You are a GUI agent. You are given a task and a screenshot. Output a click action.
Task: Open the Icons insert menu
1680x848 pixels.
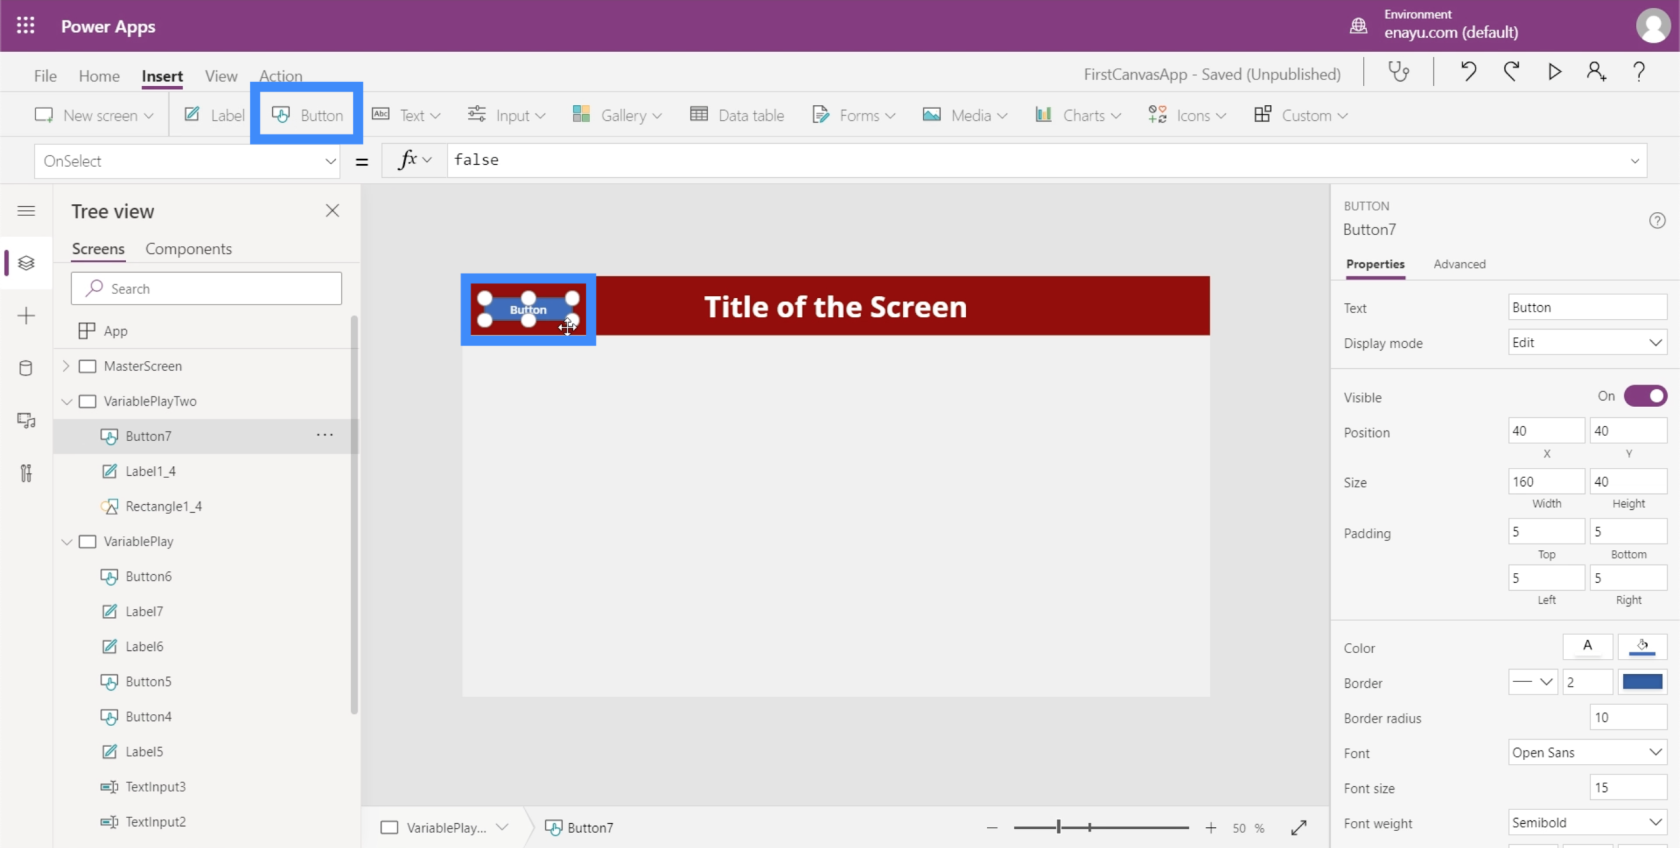1187,115
